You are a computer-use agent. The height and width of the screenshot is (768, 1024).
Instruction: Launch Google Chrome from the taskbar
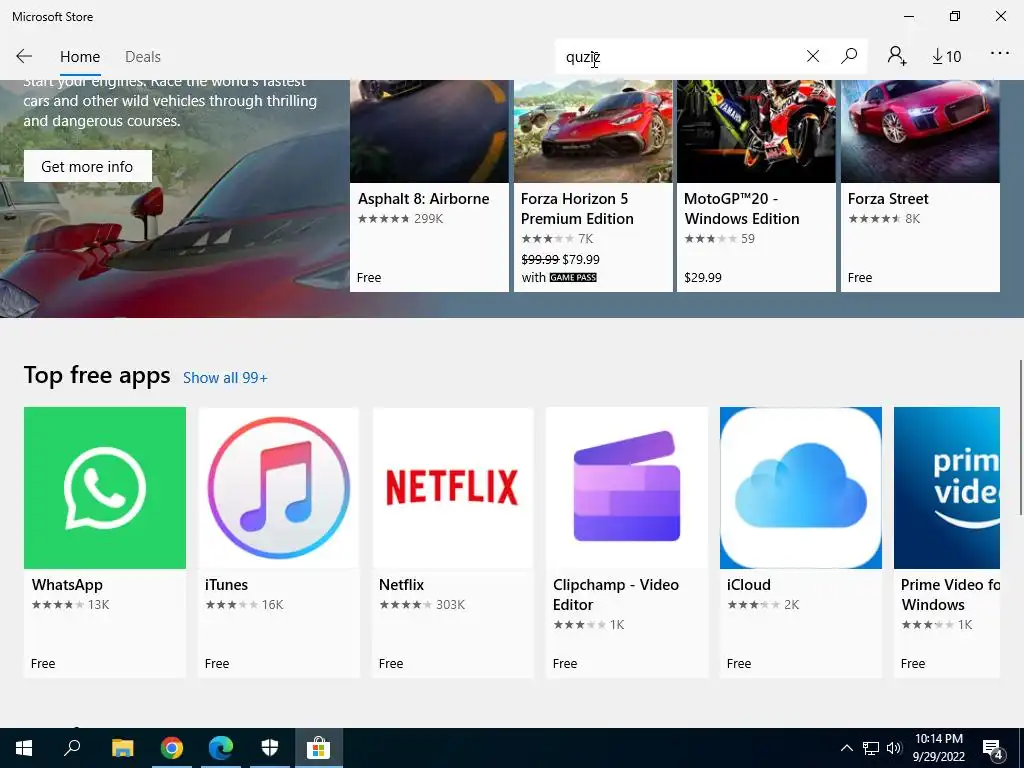tap(172, 748)
